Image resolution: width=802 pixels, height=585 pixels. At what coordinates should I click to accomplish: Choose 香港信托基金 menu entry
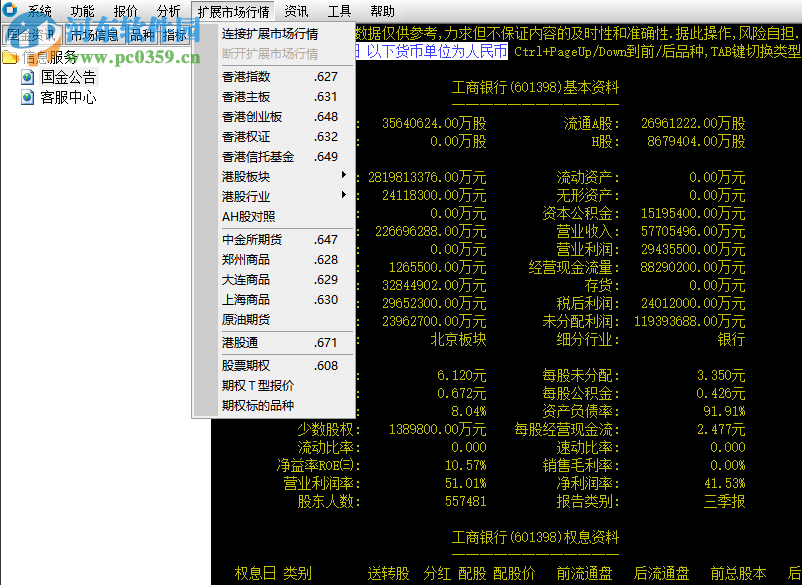(x=274, y=156)
